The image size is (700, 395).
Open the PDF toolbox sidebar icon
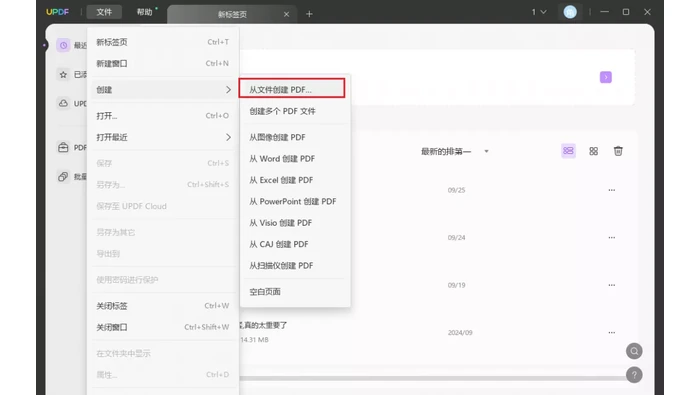pos(63,147)
